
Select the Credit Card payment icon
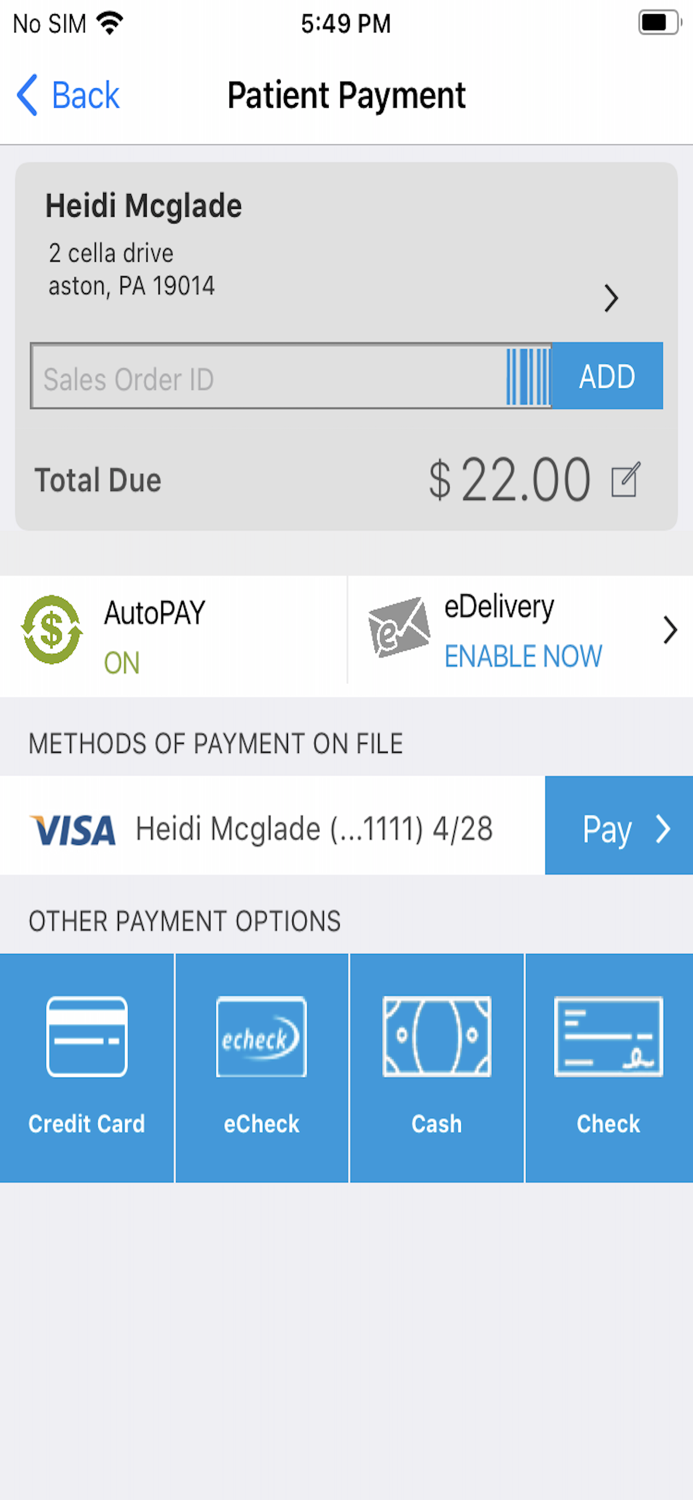pyautogui.click(x=86, y=1037)
